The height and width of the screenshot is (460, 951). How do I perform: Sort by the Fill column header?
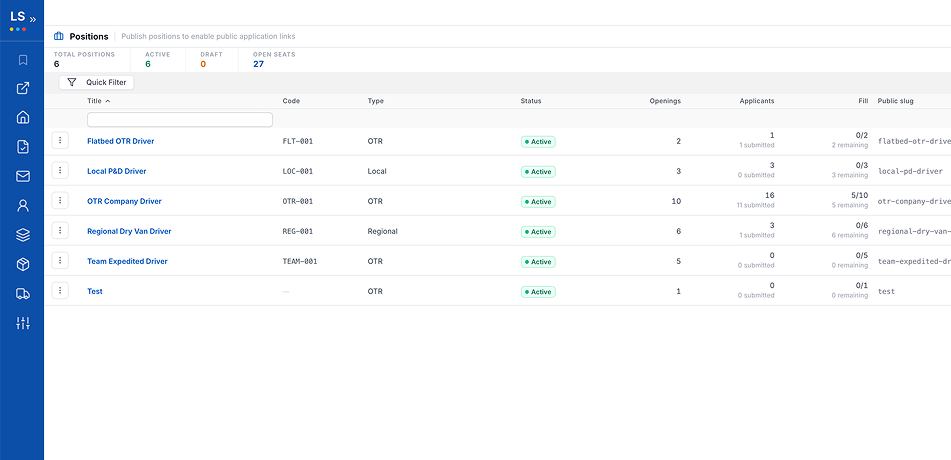[863, 101]
